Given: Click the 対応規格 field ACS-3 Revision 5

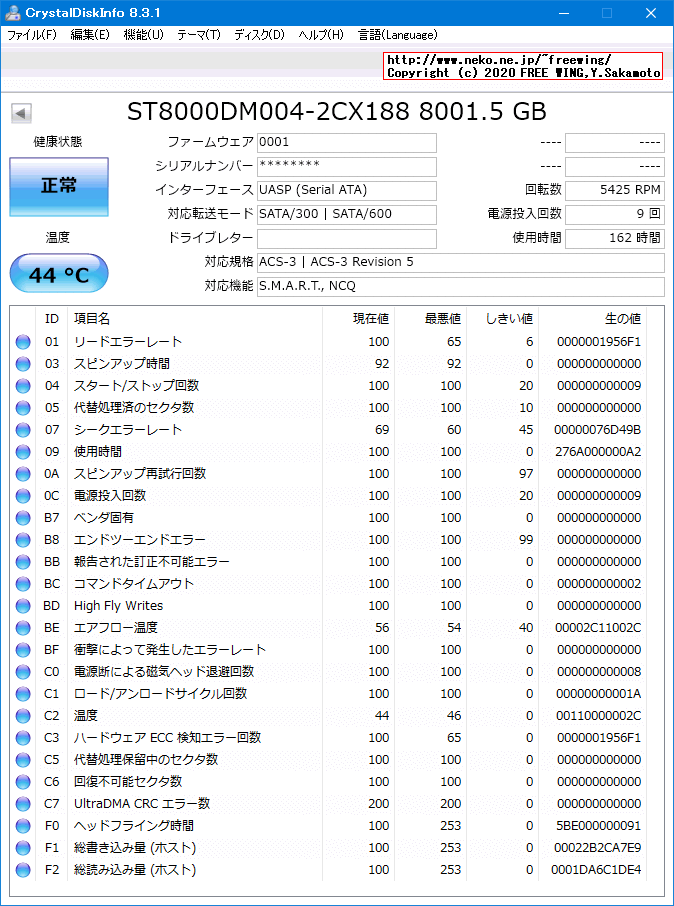Looking at the screenshot, I should 461,262.
